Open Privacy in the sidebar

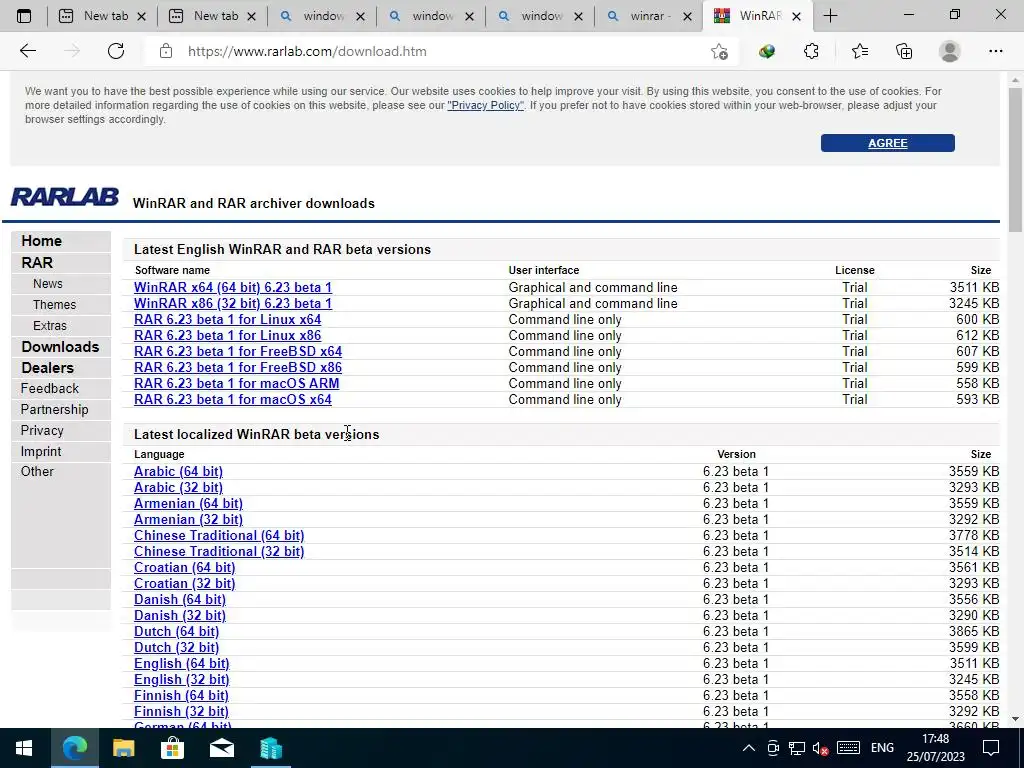coord(42,430)
